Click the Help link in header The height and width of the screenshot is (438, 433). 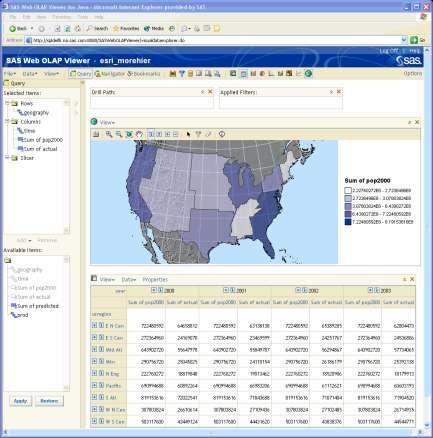coord(414,51)
